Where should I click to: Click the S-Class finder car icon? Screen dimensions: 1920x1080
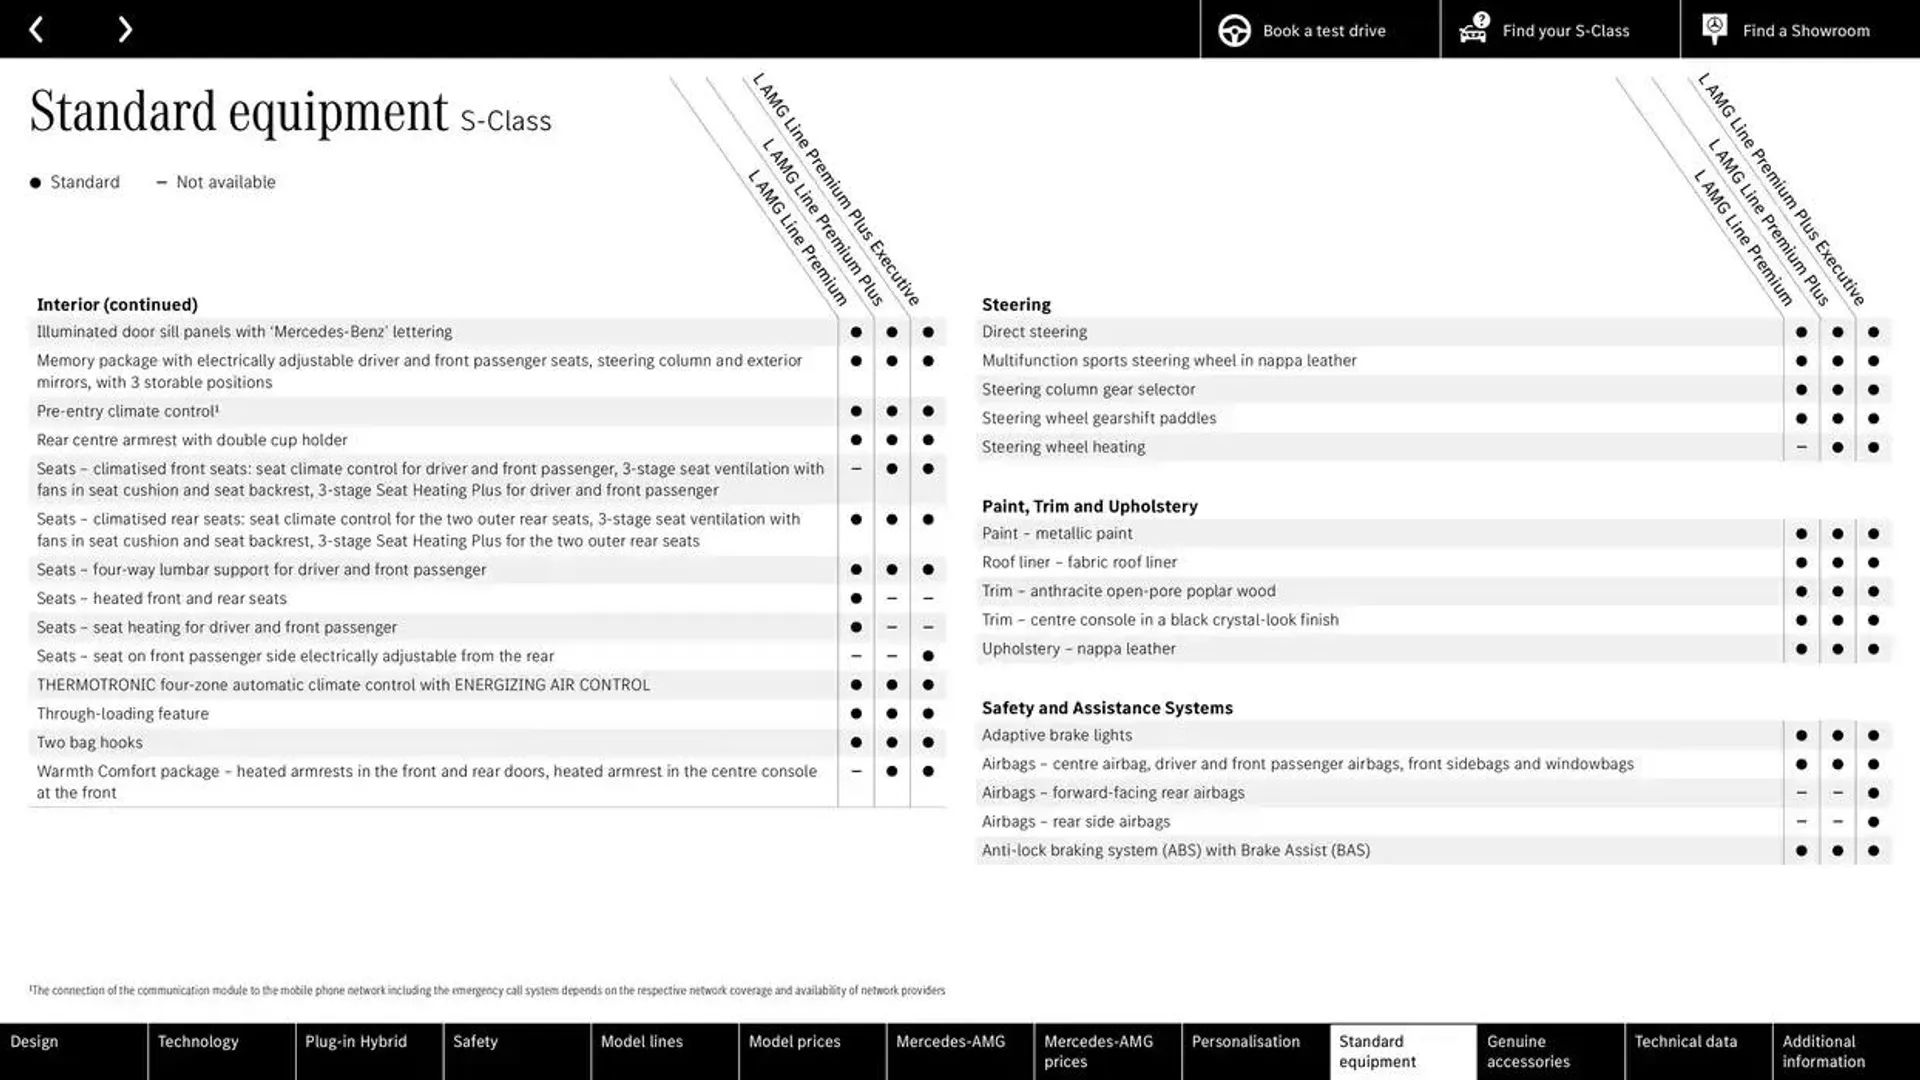(x=1474, y=29)
